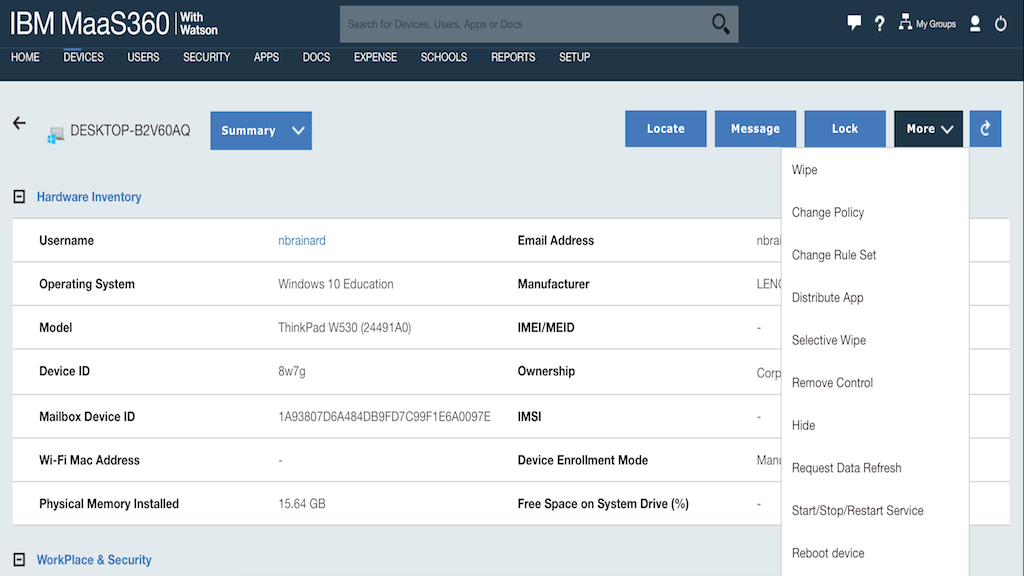The image size is (1024, 576).
Task: Close the More actions dropdown
Action: click(929, 129)
